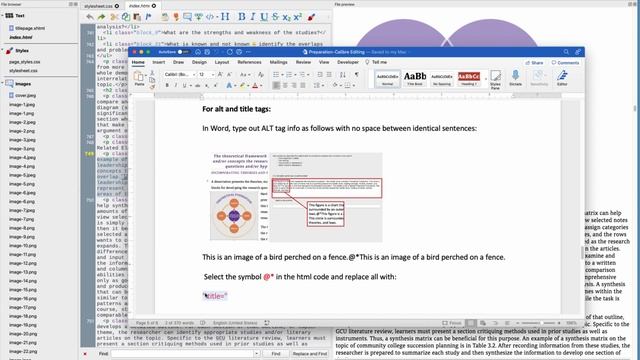Click Find button in Calibre
Image resolution: width=640 pixels, height=360 pixels.
pos(276,353)
